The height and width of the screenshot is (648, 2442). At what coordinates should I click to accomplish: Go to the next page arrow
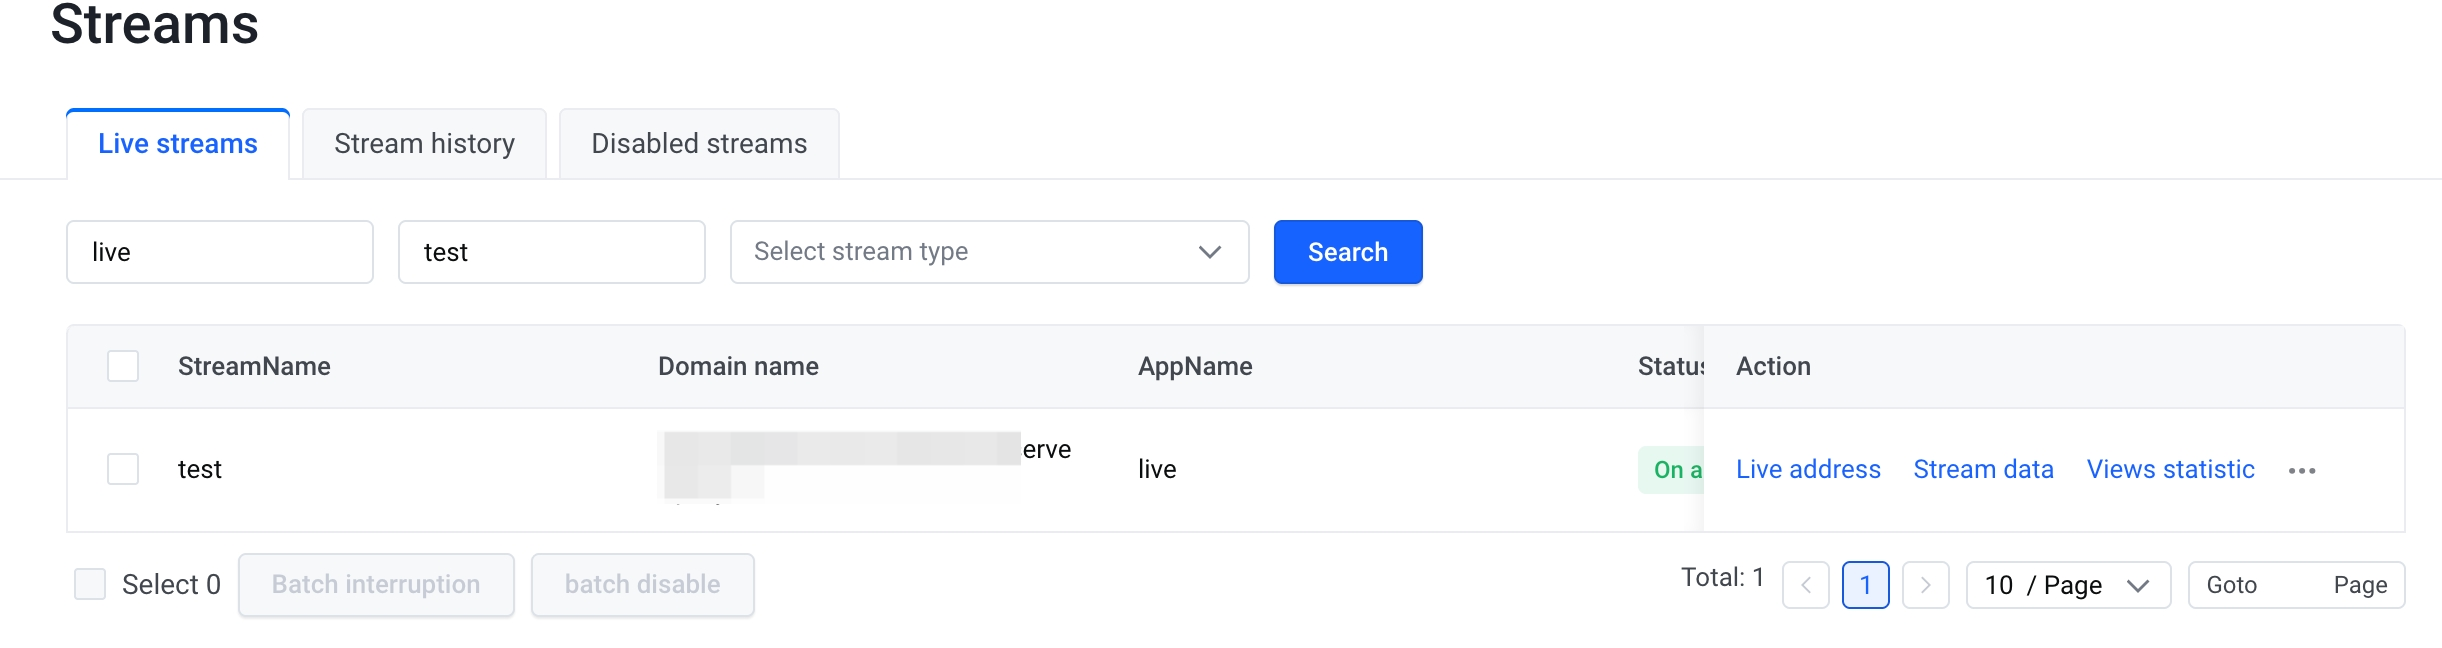1925,585
